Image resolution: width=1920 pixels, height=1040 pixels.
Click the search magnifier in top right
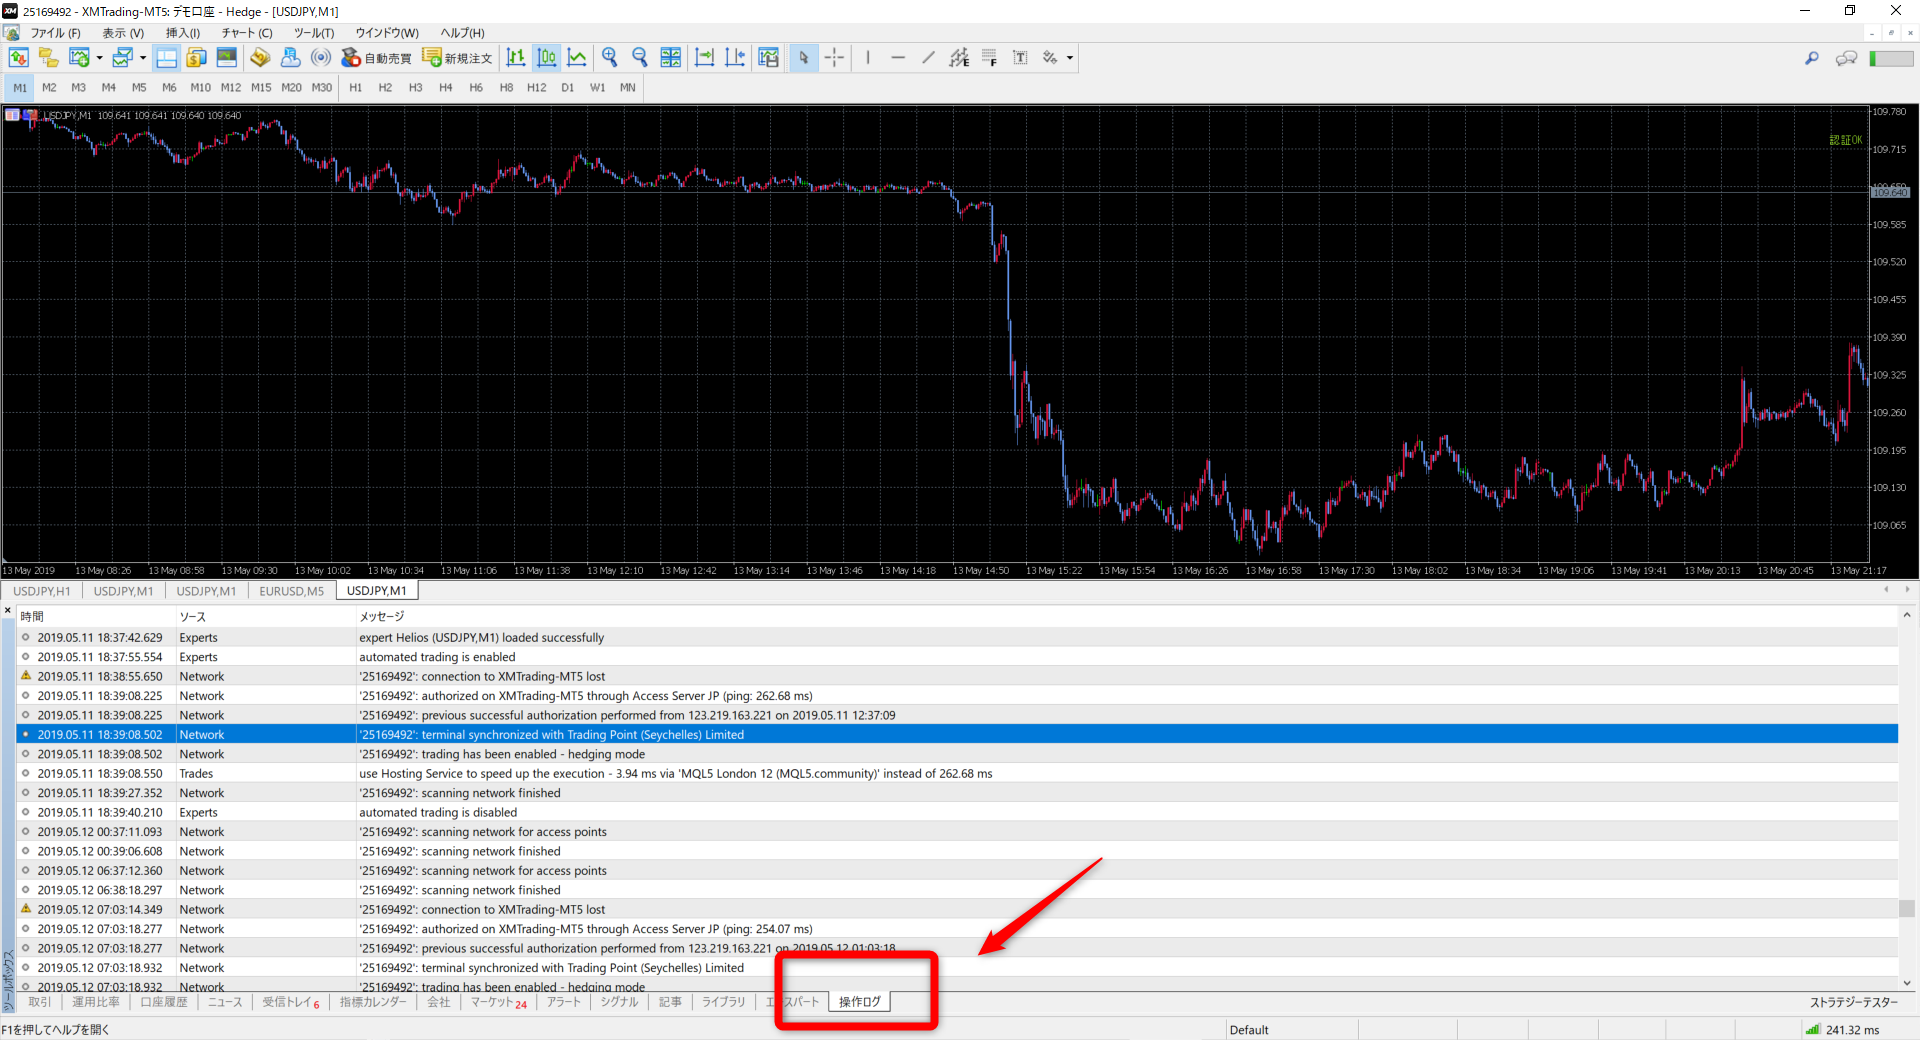point(1811,58)
